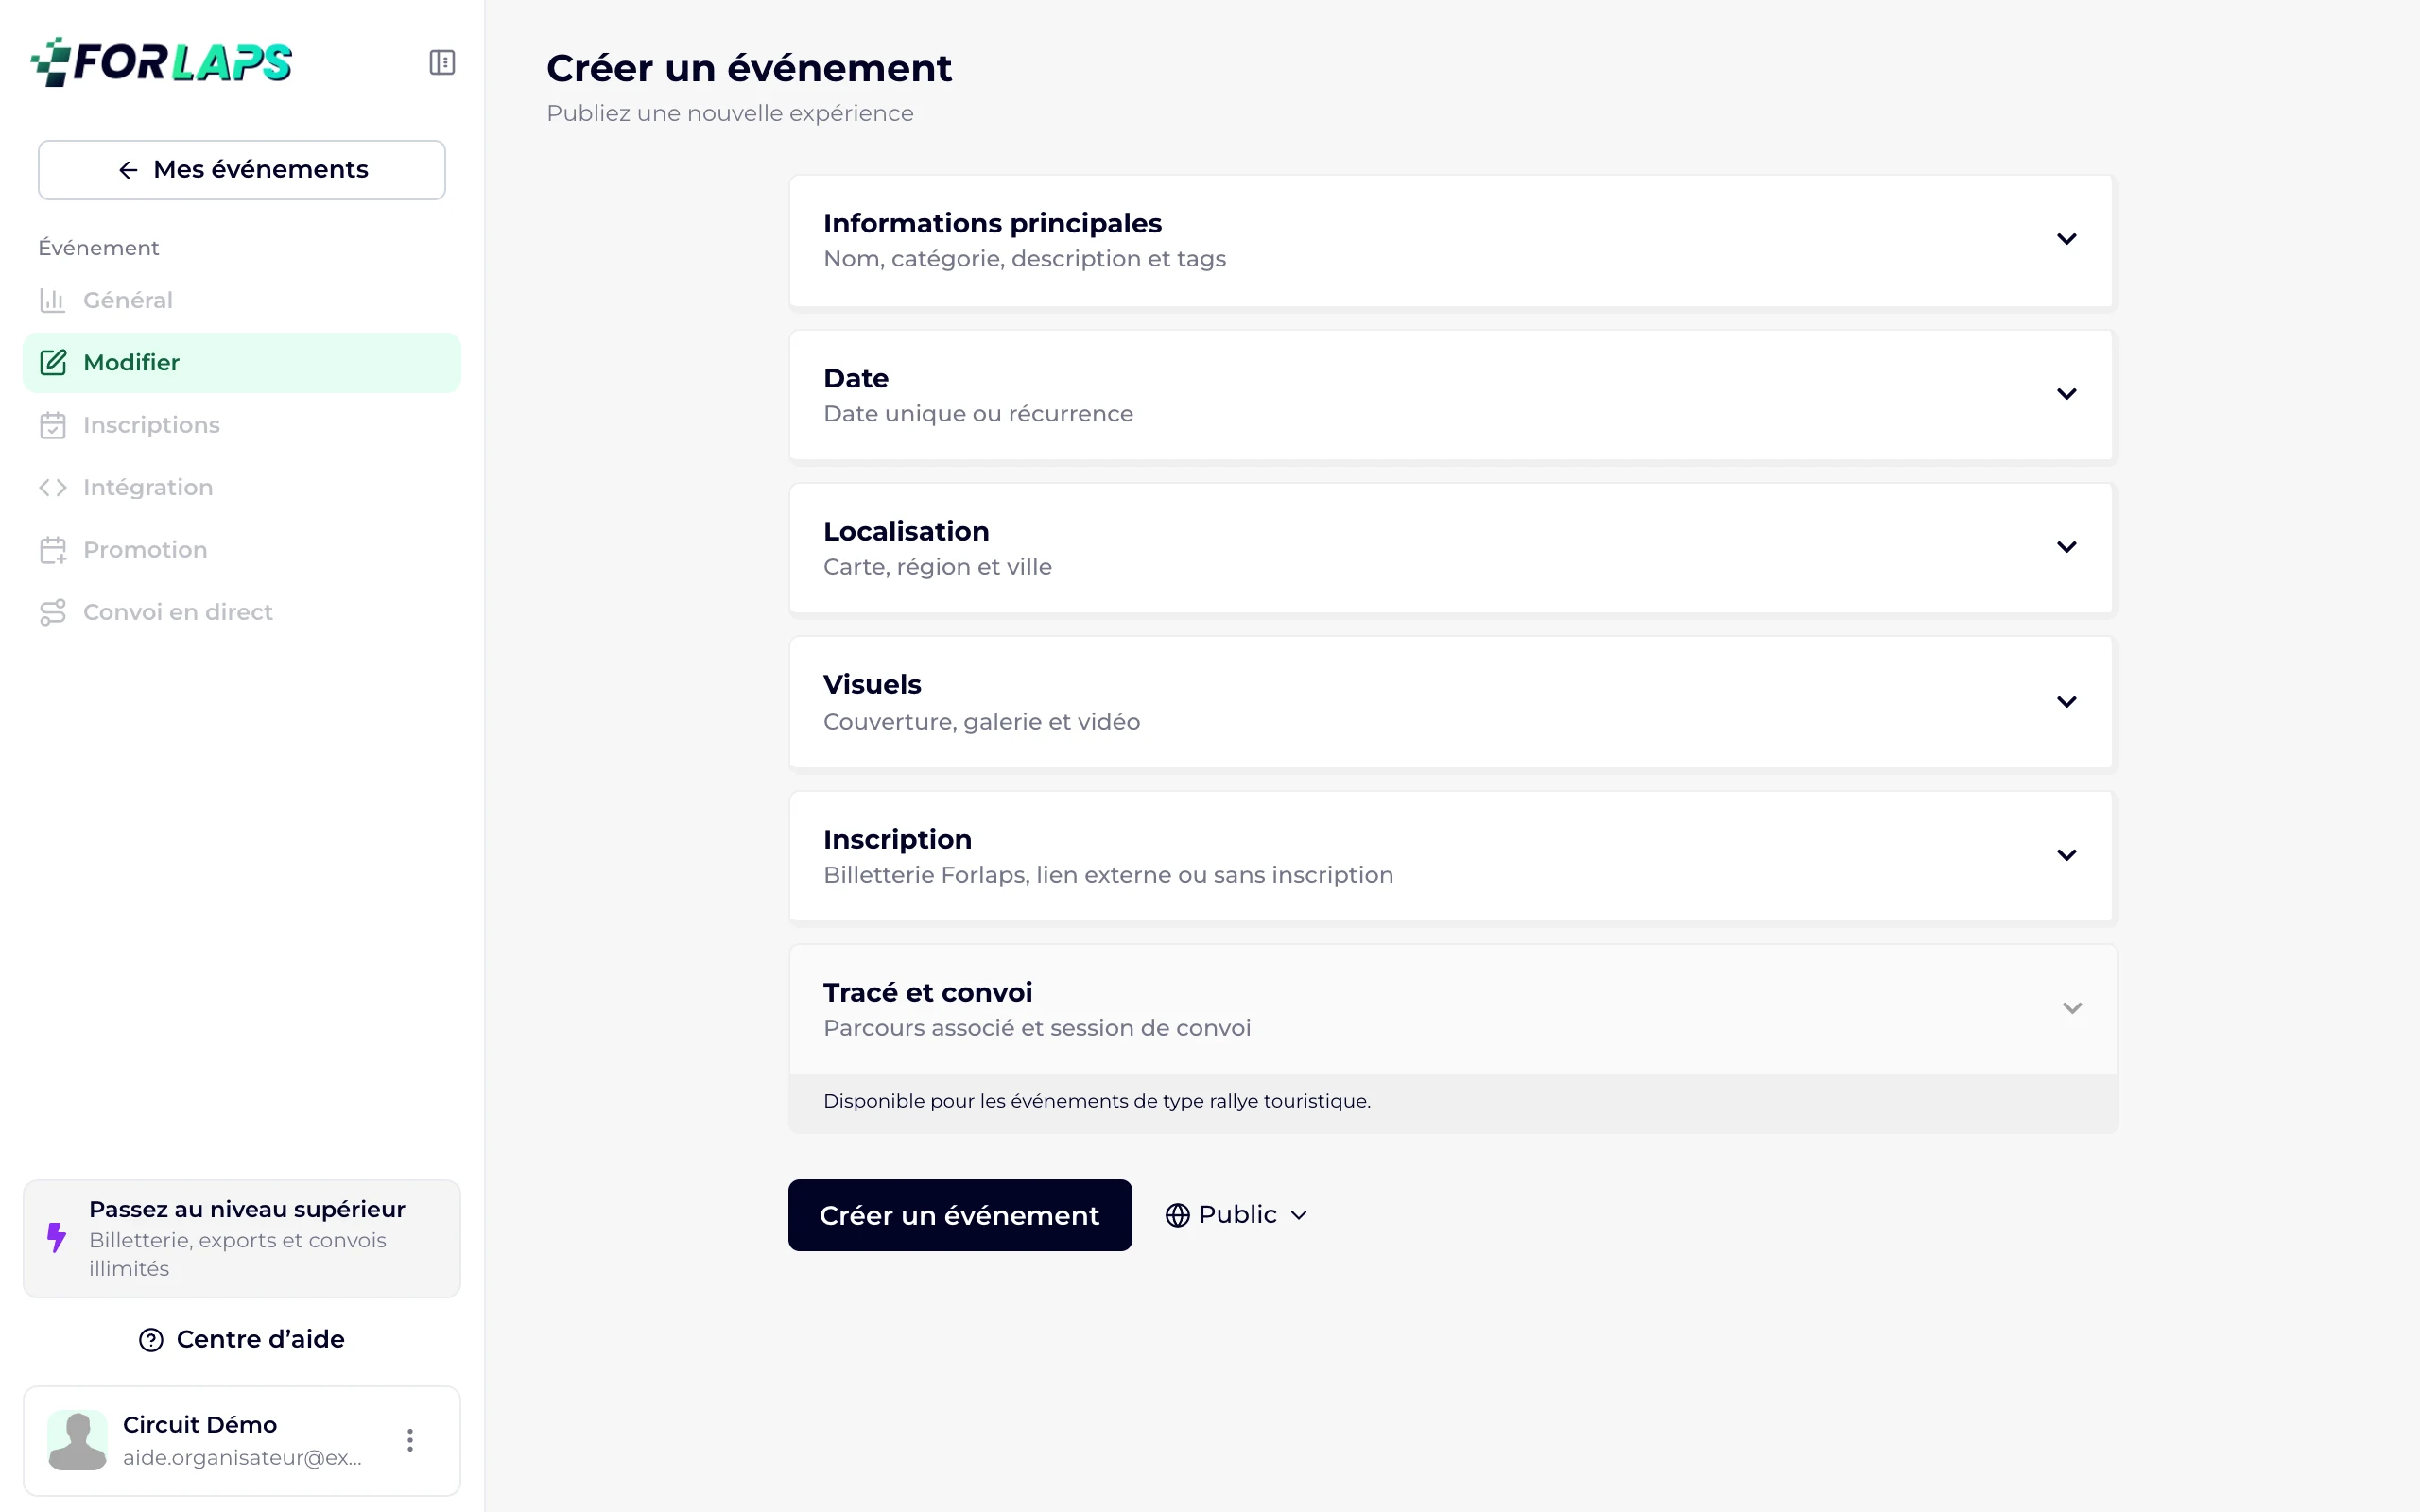The width and height of the screenshot is (2420, 1512).
Task: Click the Circuit Démo account name
Action: [200, 1424]
